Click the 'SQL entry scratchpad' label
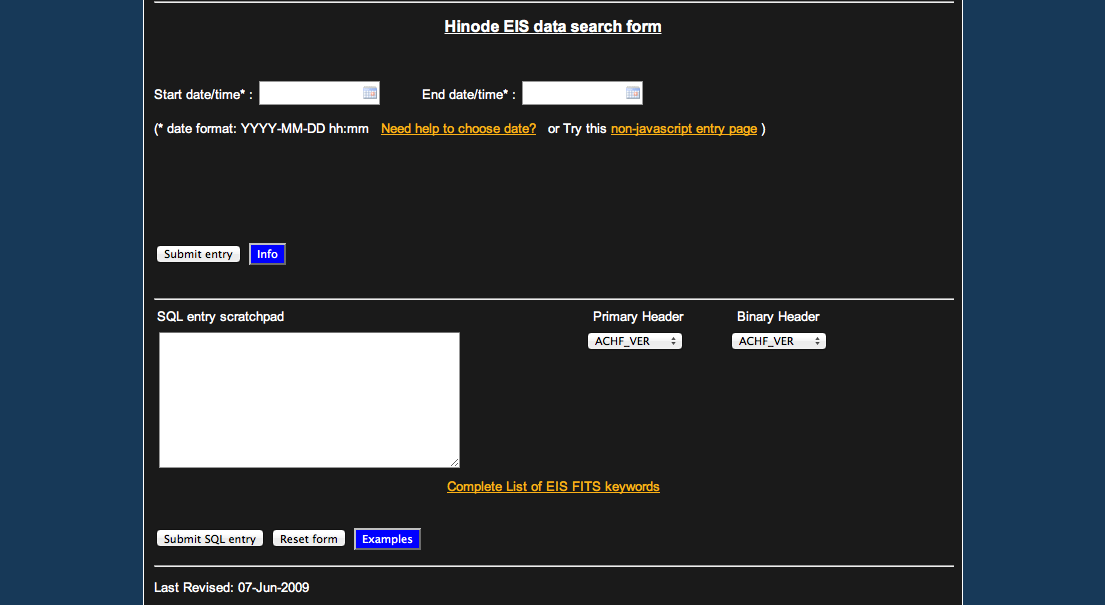This screenshot has width=1105, height=605. coord(220,317)
